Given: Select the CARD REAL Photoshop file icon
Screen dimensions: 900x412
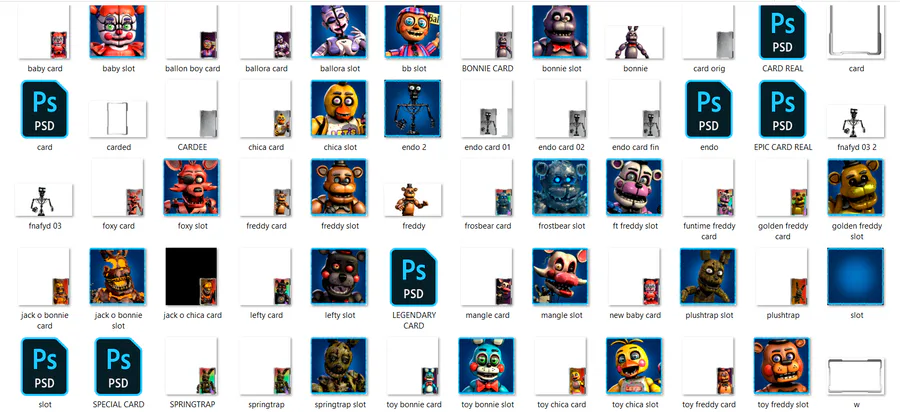Looking at the screenshot, I should tap(782, 32).
